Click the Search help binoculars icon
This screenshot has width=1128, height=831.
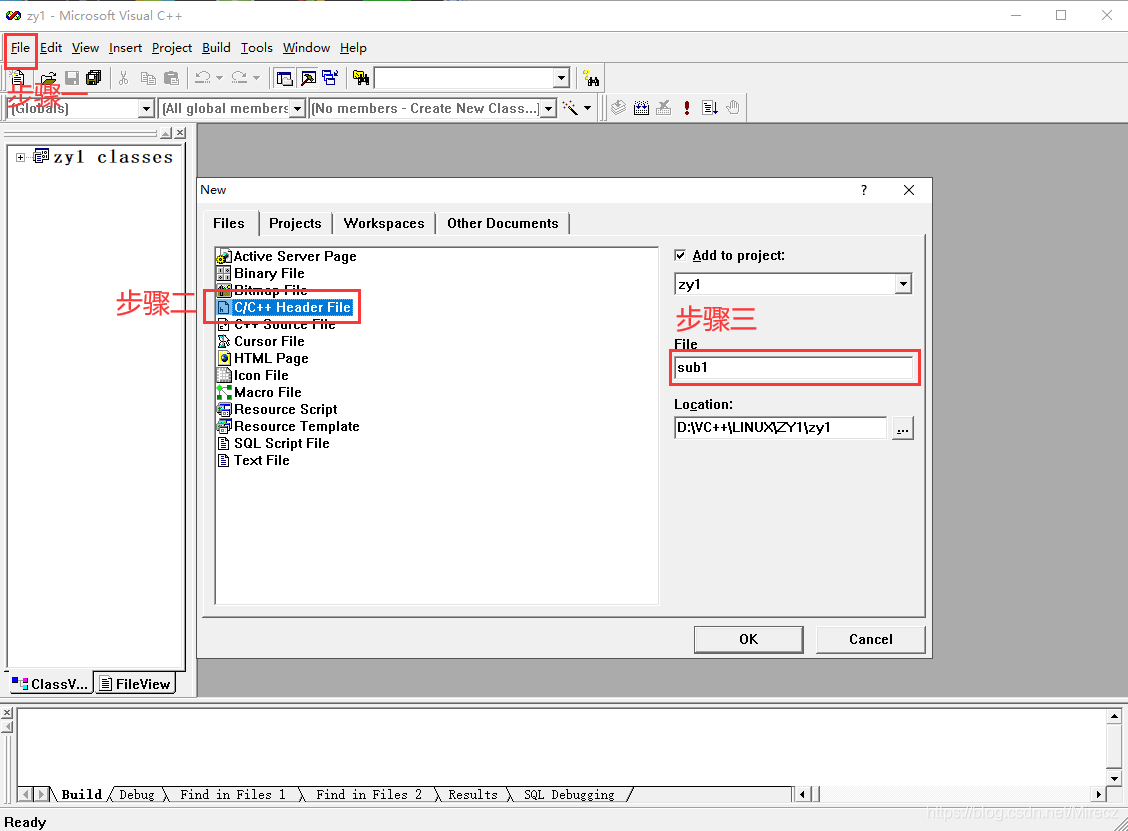click(x=591, y=78)
